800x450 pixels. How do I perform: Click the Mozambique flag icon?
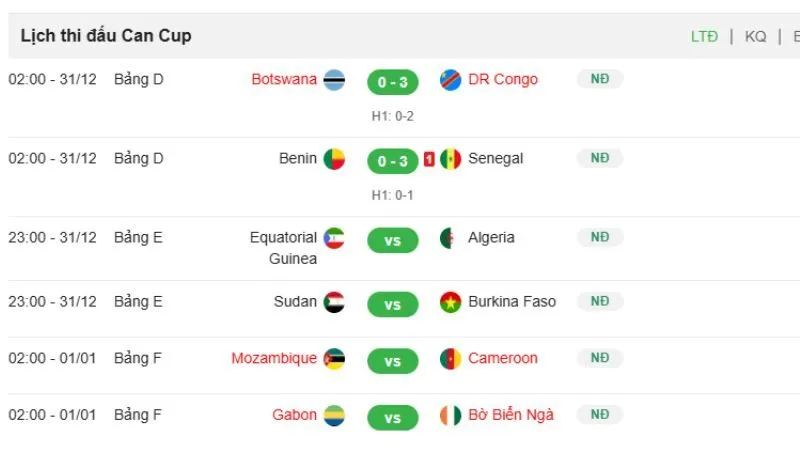334,359
